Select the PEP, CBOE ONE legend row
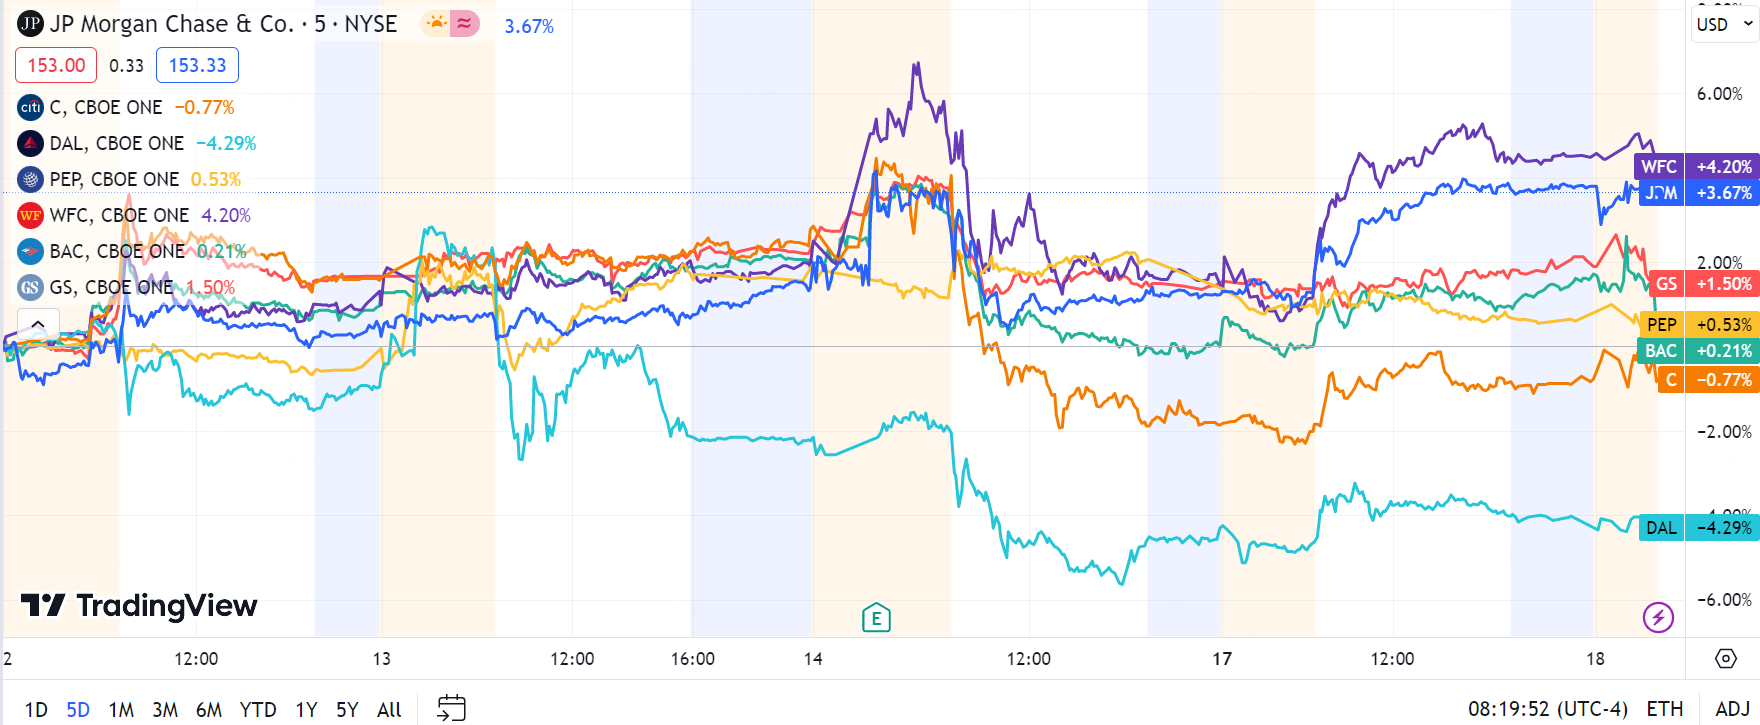This screenshot has height=725, width=1760. tap(130, 179)
